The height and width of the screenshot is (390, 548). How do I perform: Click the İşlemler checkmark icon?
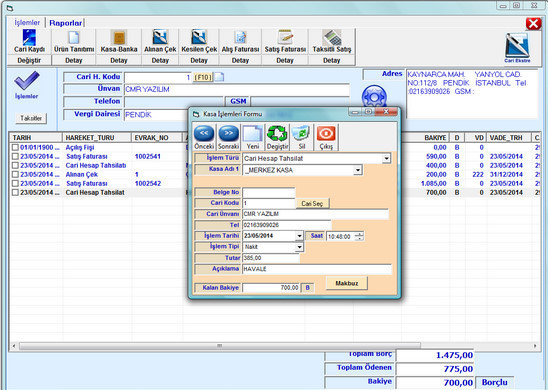27,80
